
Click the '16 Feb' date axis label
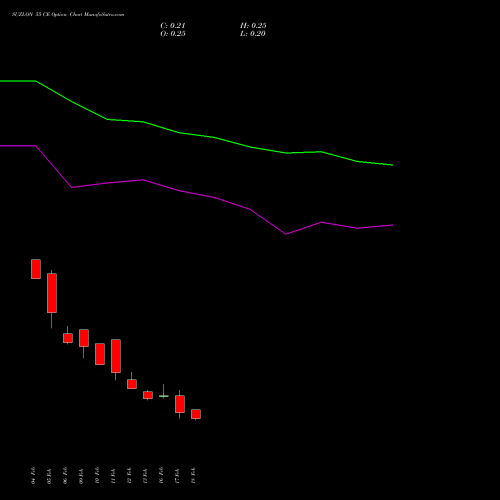click(x=161, y=475)
